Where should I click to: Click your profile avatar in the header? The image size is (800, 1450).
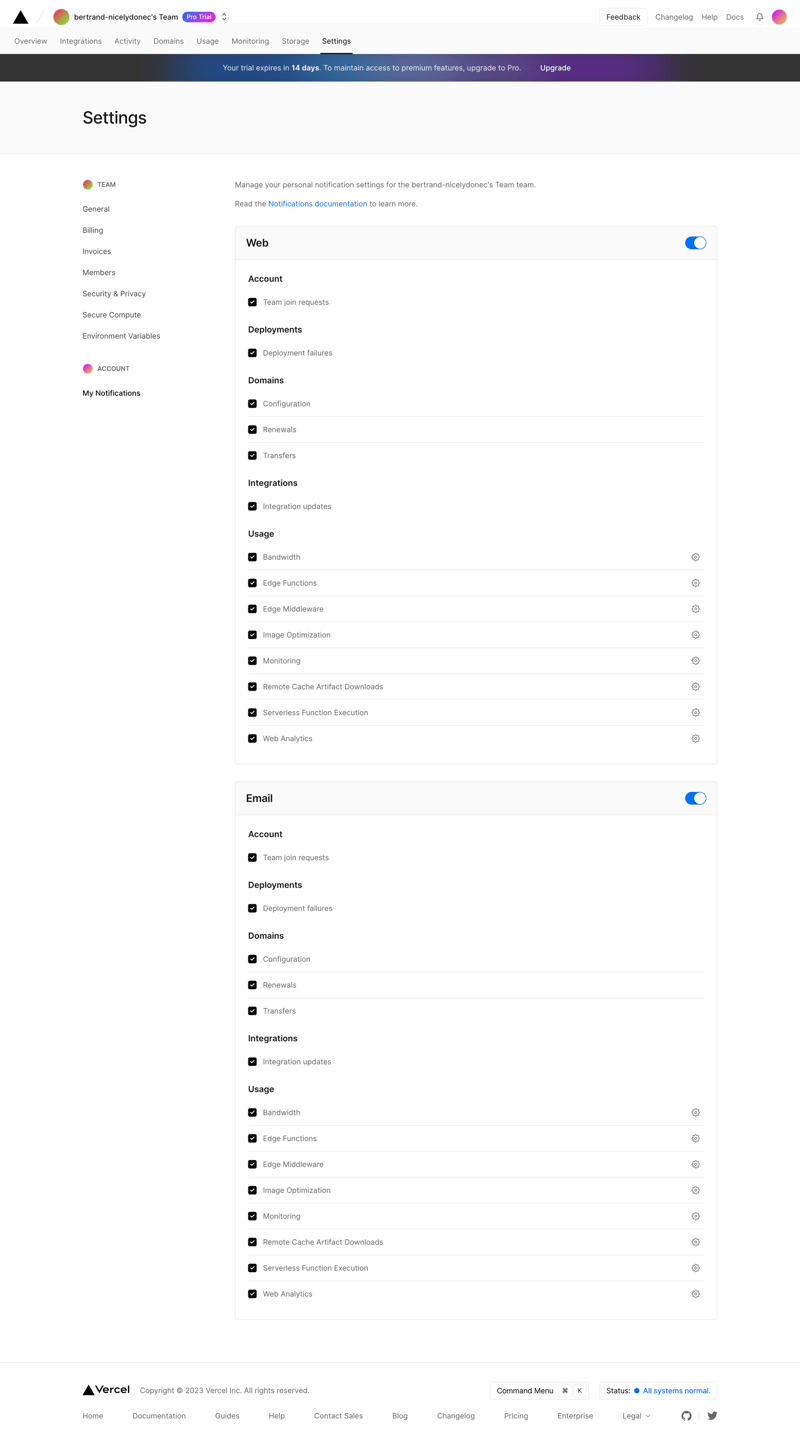(x=779, y=16)
